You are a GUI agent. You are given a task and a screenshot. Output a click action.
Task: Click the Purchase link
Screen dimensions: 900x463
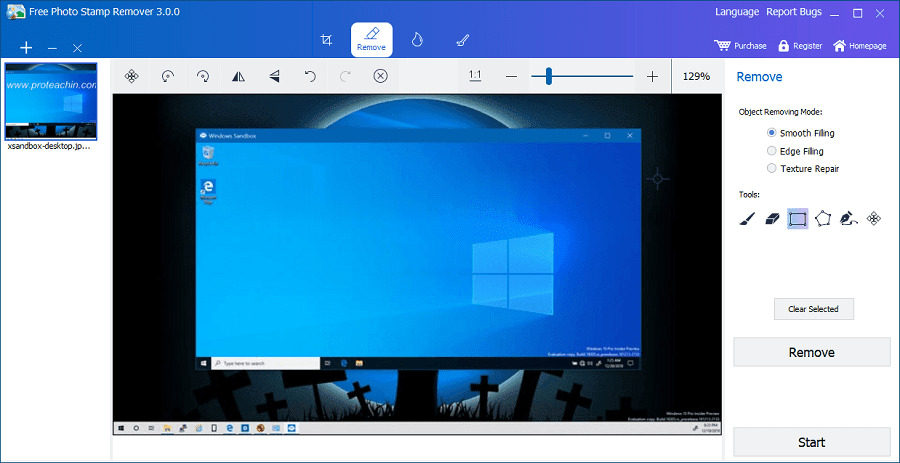coord(740,46)
